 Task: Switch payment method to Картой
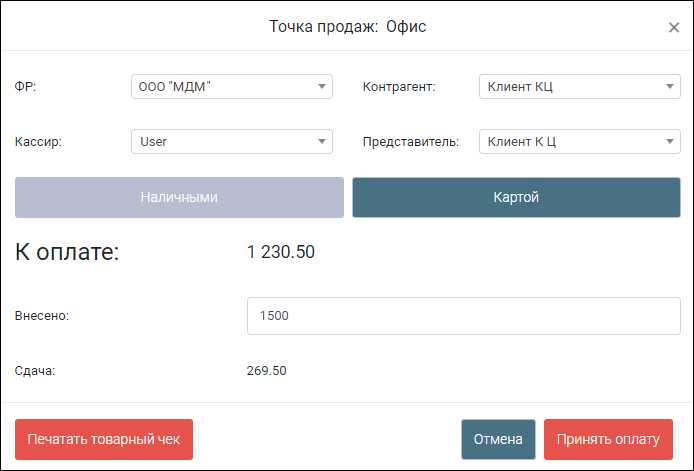pyautogui.click(x=517, y=197)
